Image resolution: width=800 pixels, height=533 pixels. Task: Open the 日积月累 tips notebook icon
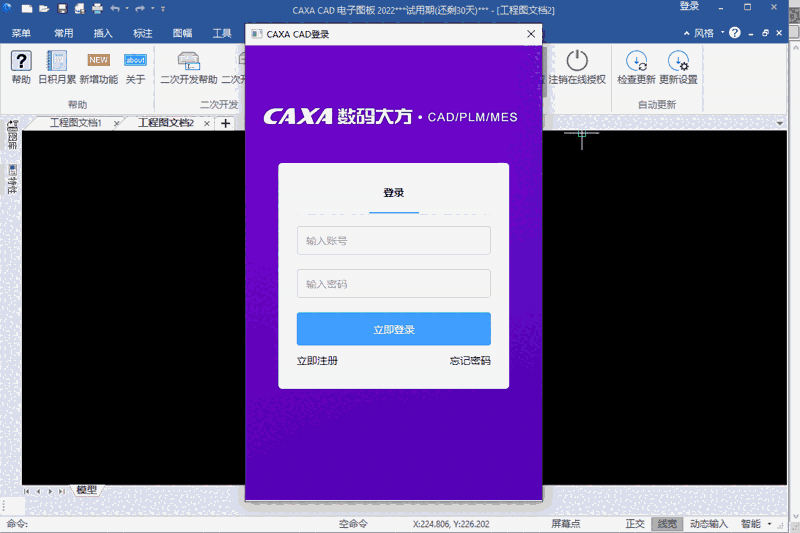pos(57,67)
